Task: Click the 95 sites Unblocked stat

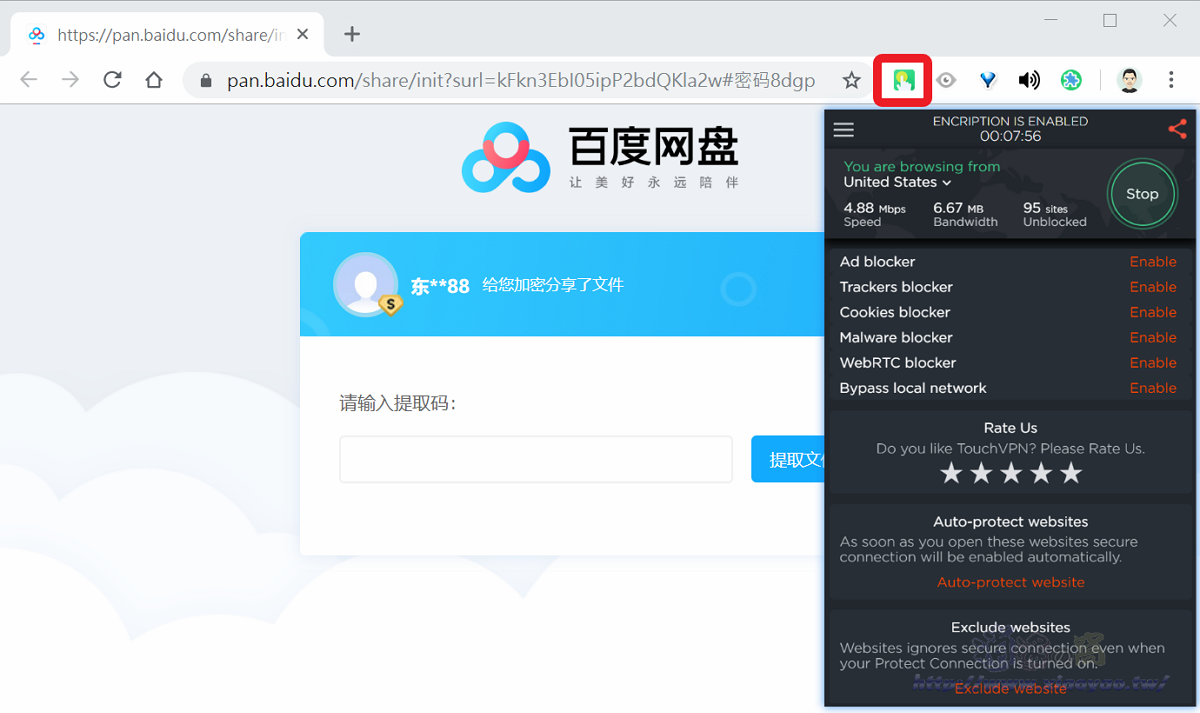Action: tap(1054, 214)
